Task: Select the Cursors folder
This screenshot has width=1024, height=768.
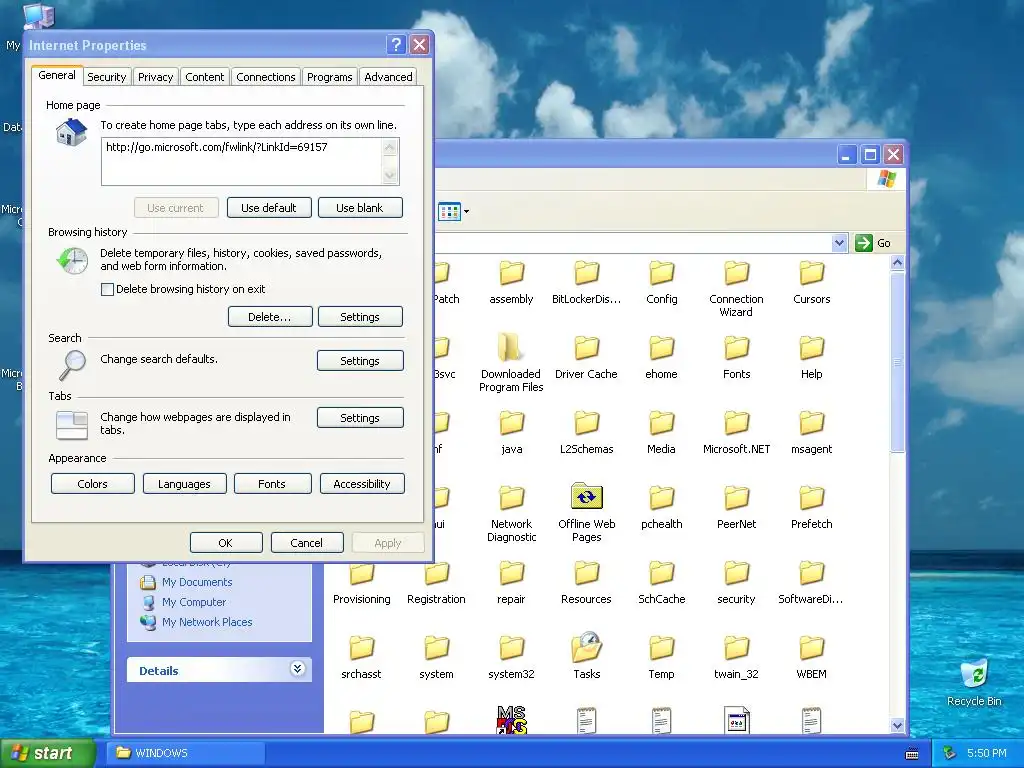Action: (812, 282)
